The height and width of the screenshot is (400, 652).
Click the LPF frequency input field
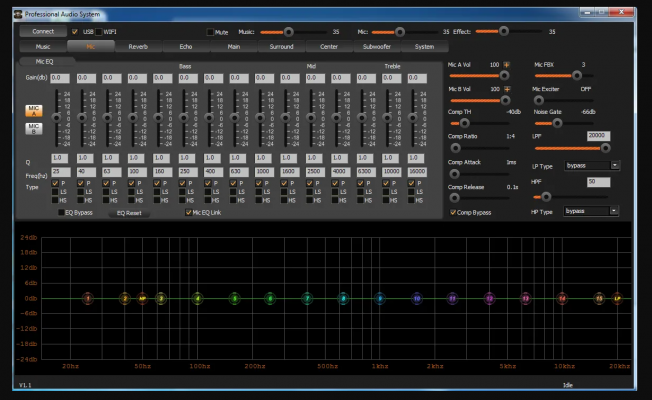[597, 135]
